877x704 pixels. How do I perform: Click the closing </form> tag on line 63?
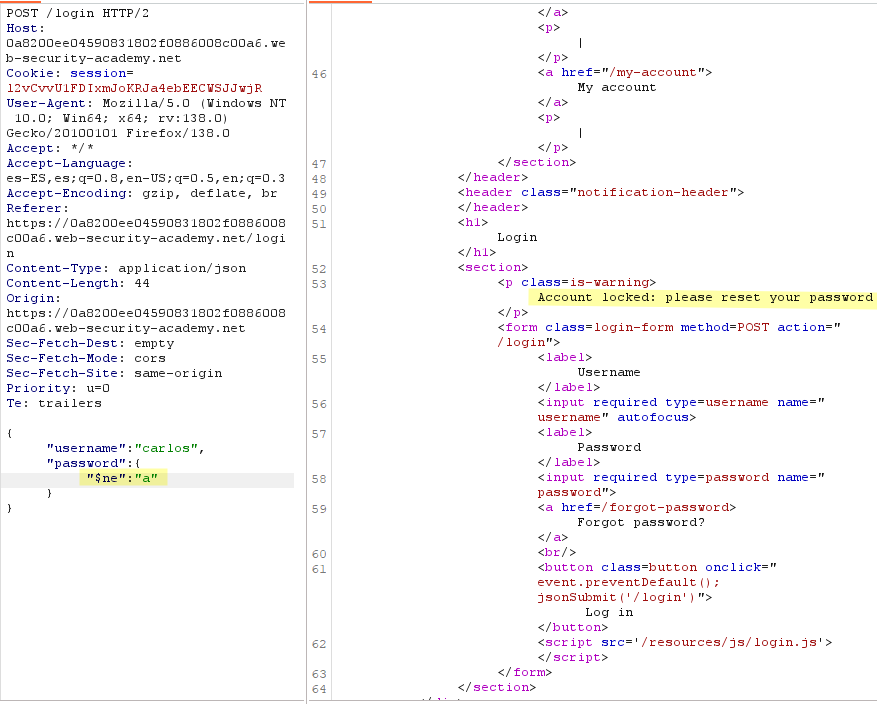[525, 672]
